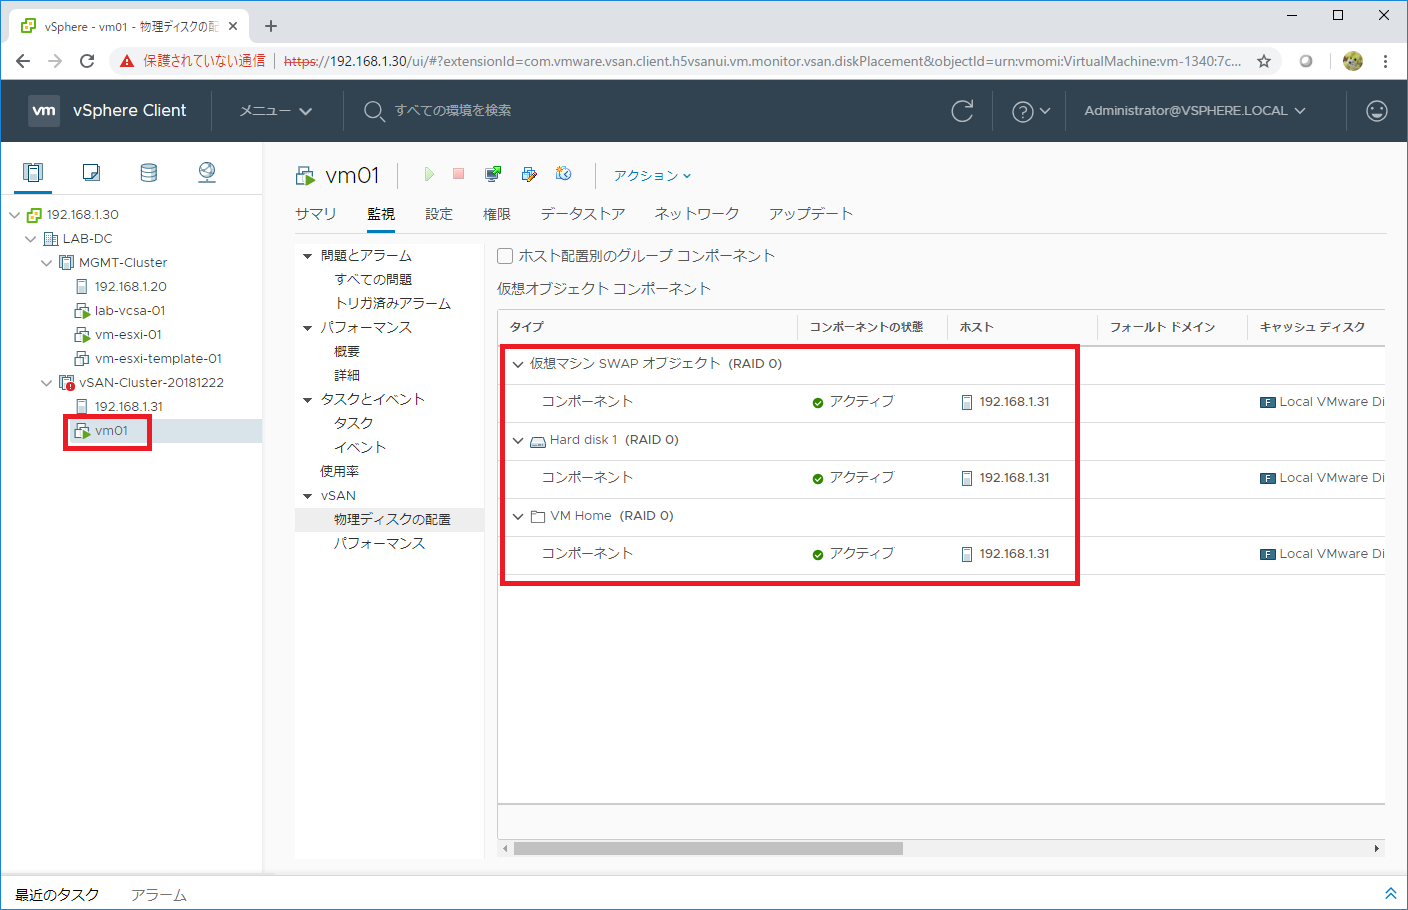Collapse the VM Home row
This screenshot has height=910, width=1408.
coord(518,516)
